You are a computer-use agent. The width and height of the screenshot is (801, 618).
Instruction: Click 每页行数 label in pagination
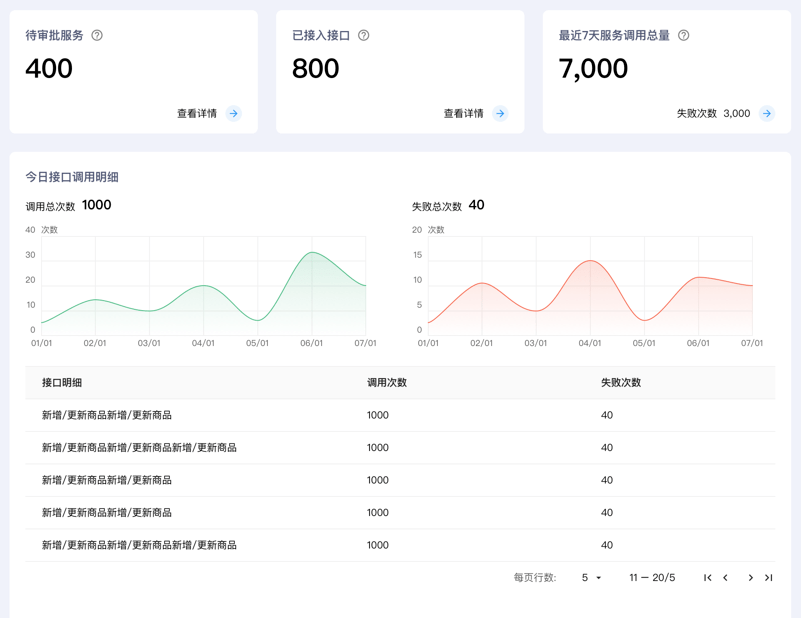[535, 578]
